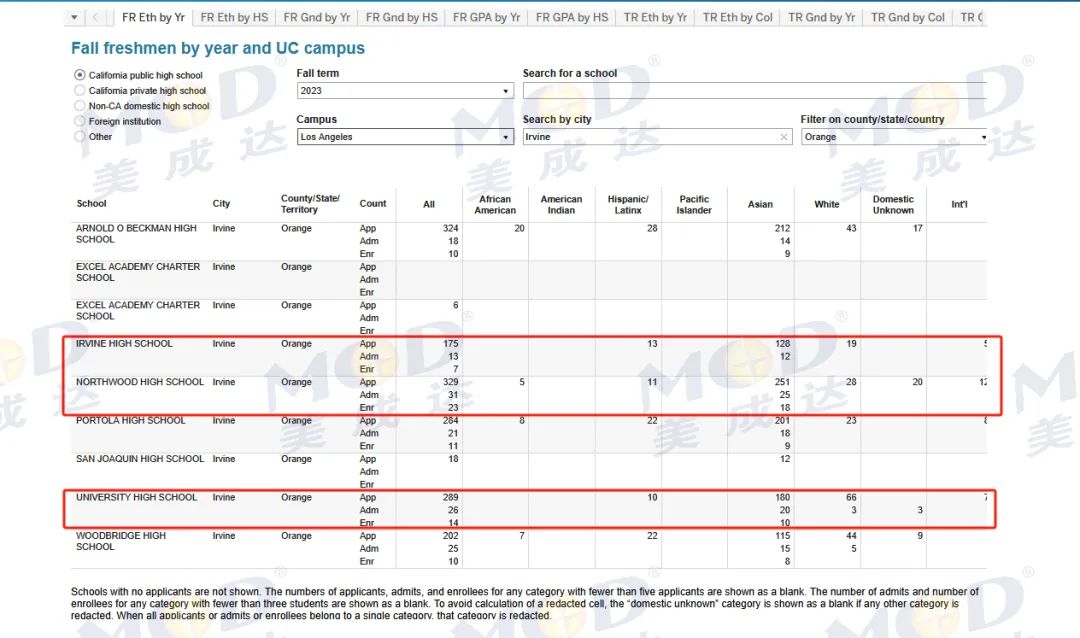This screenshot has height=638, width=1080.
Task: Click Beckman Asian applicants value 212
Action: [x=782, y=228]
